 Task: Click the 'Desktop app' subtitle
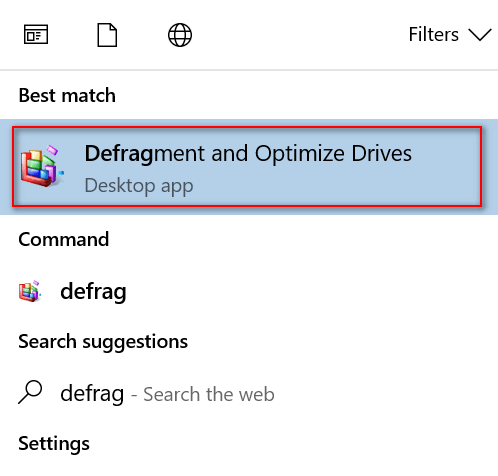point(139,185)
